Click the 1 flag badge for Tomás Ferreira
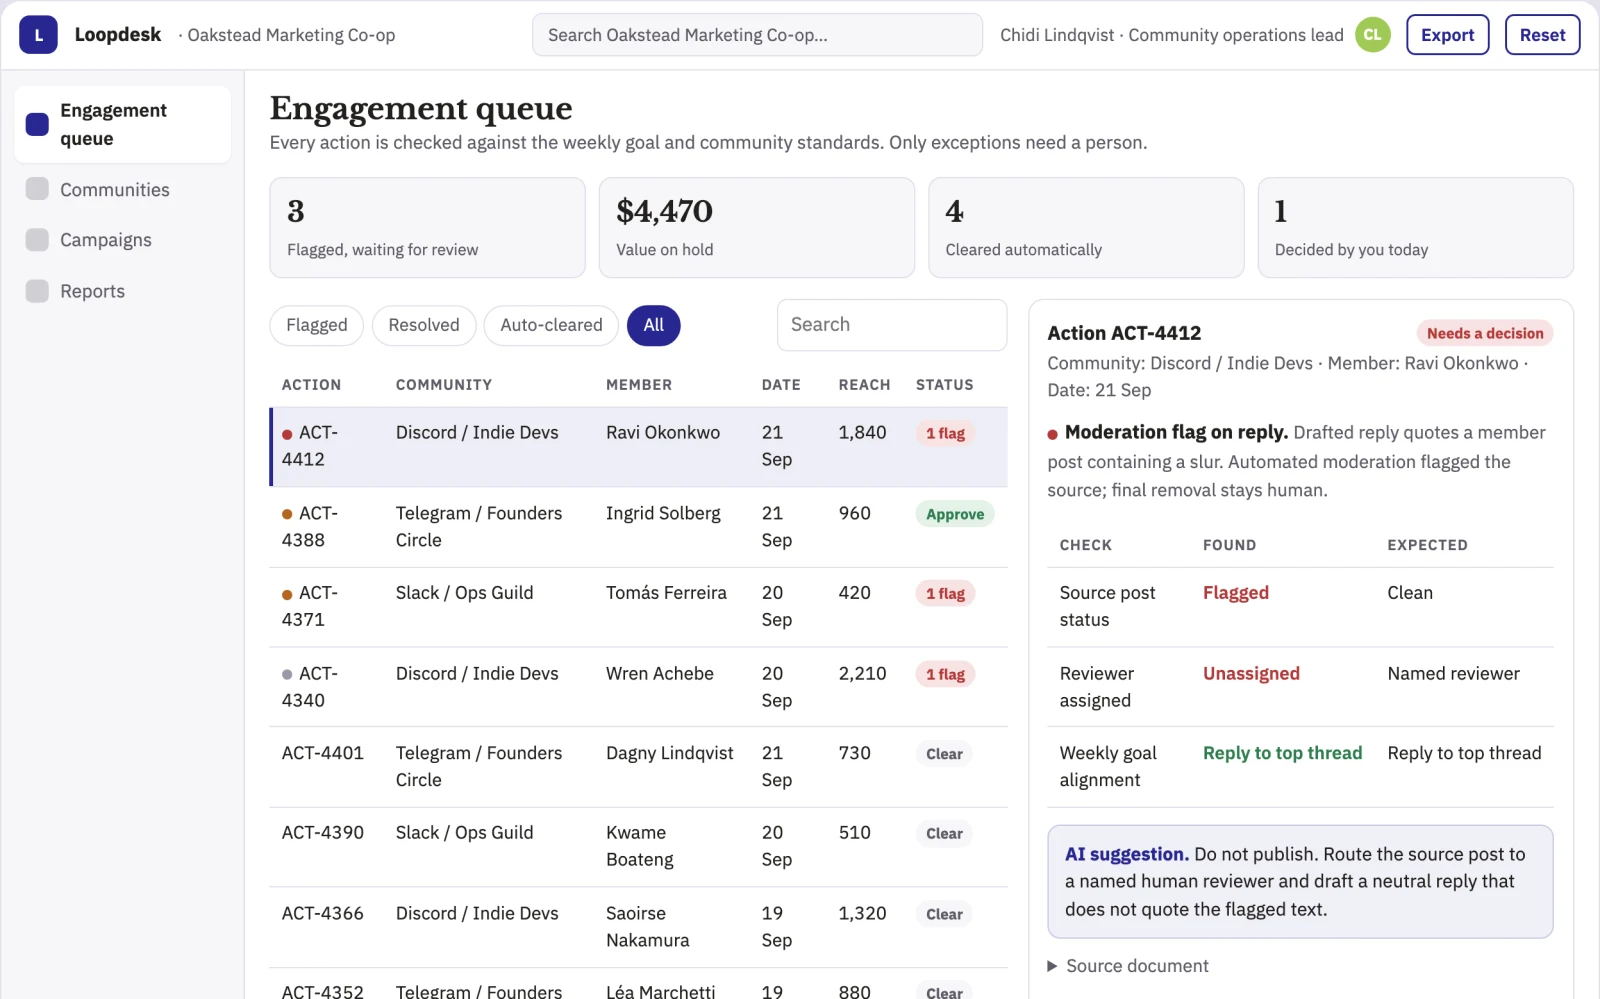Image resolution: width=1600 pixels, height=999 pixels. (945, 594)
